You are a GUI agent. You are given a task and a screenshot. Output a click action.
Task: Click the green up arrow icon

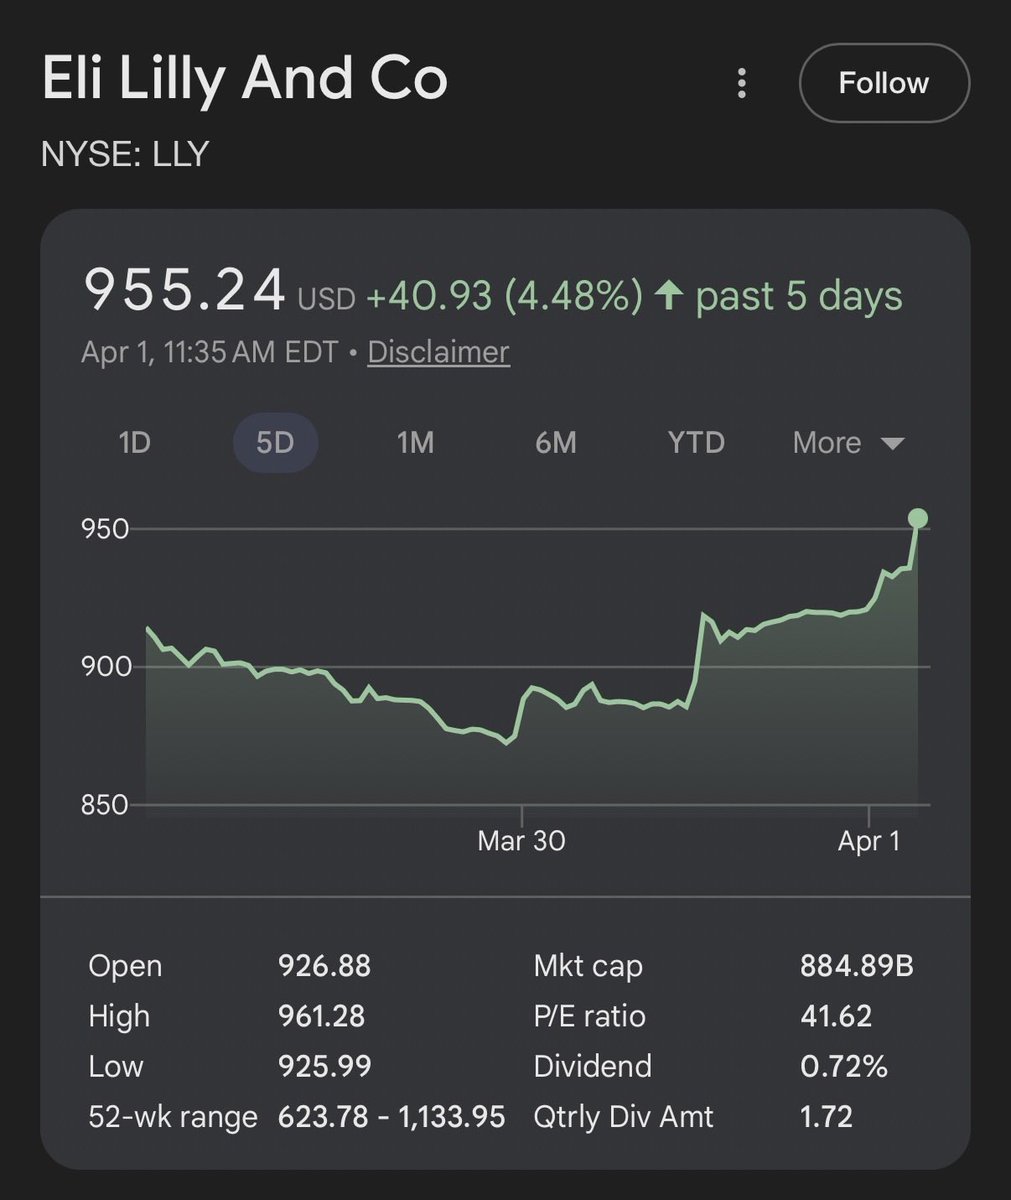pos(668,295)
